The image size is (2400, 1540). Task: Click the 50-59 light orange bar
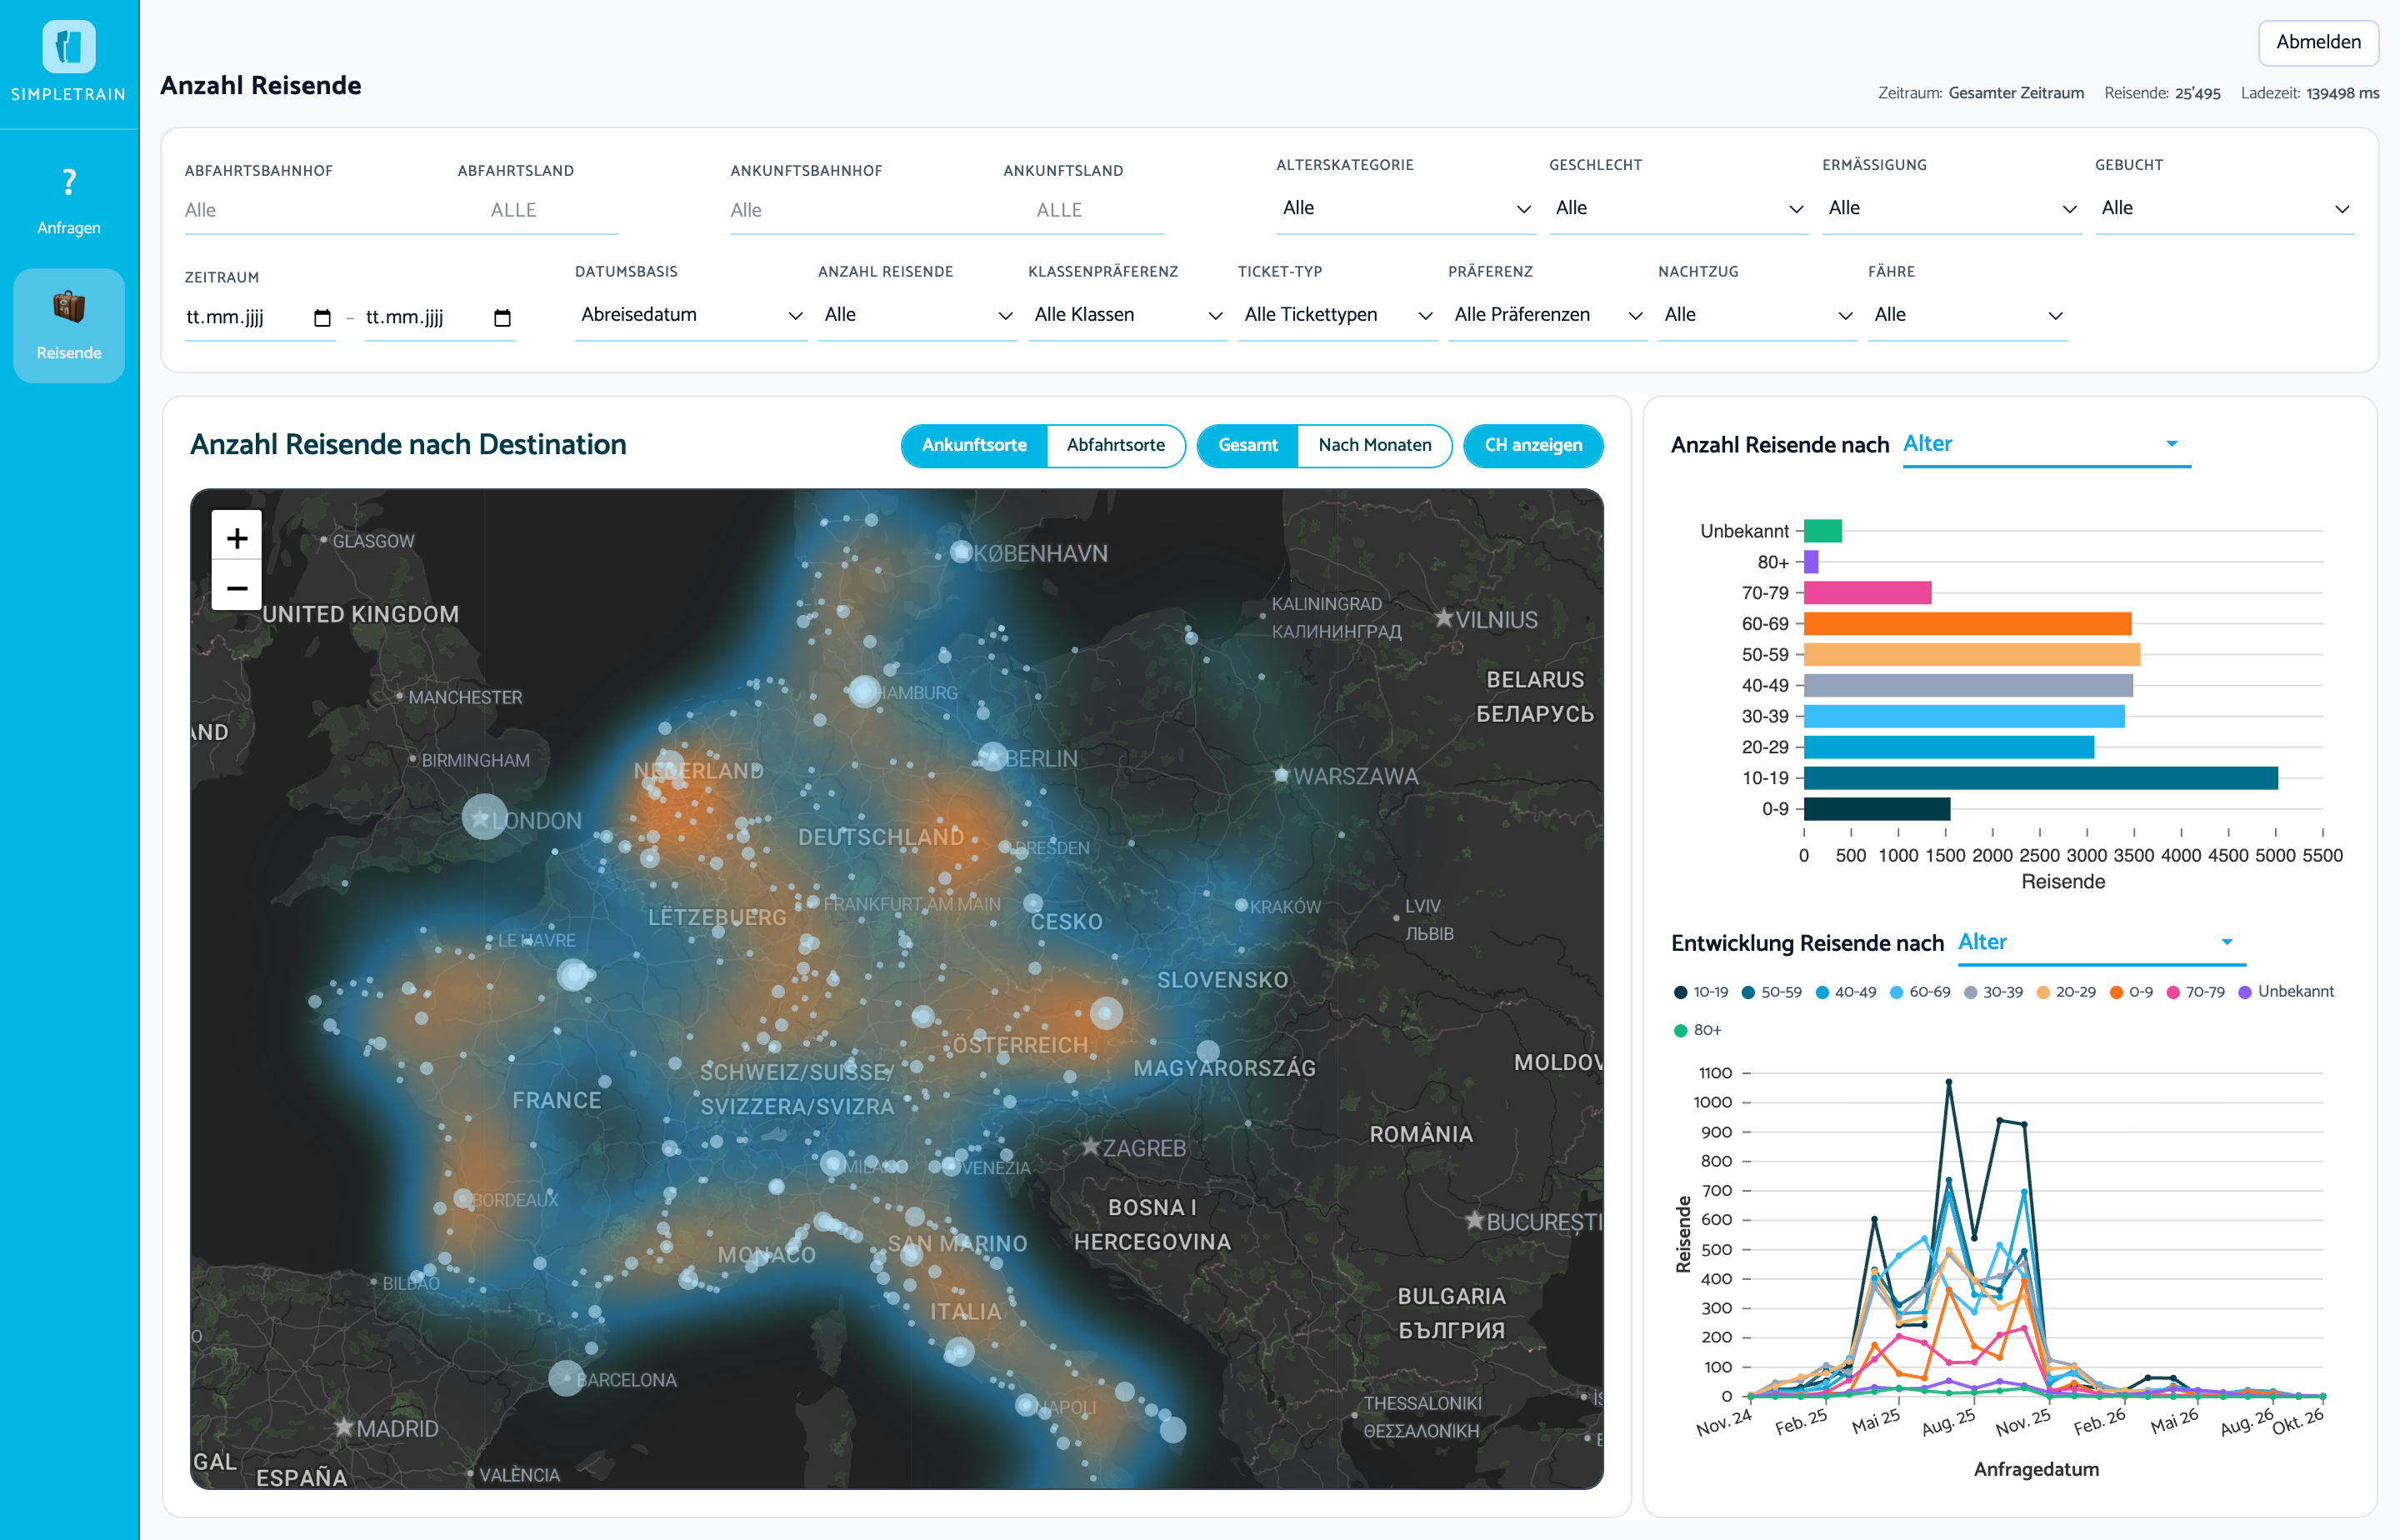(1971, 655)
